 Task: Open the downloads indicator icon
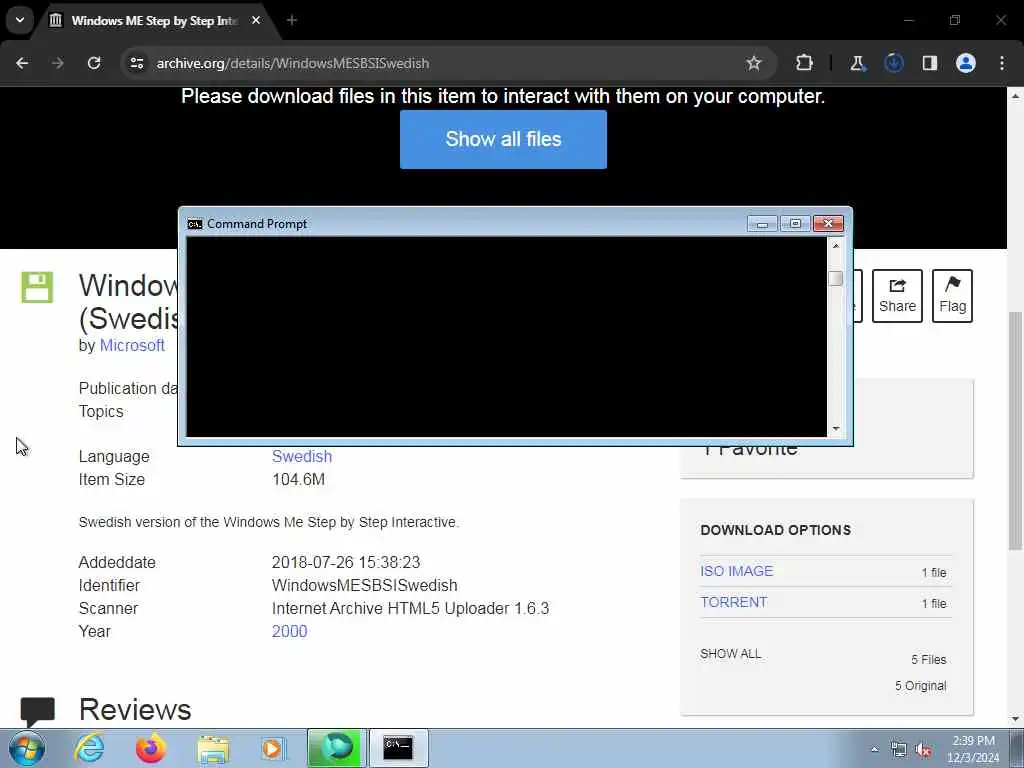click(x=894, y=63)
